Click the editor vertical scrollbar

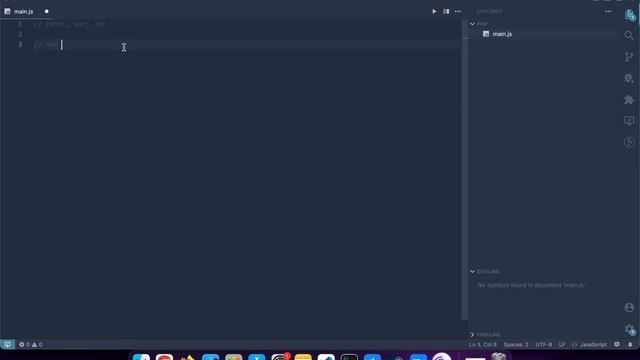click(464, 169)
